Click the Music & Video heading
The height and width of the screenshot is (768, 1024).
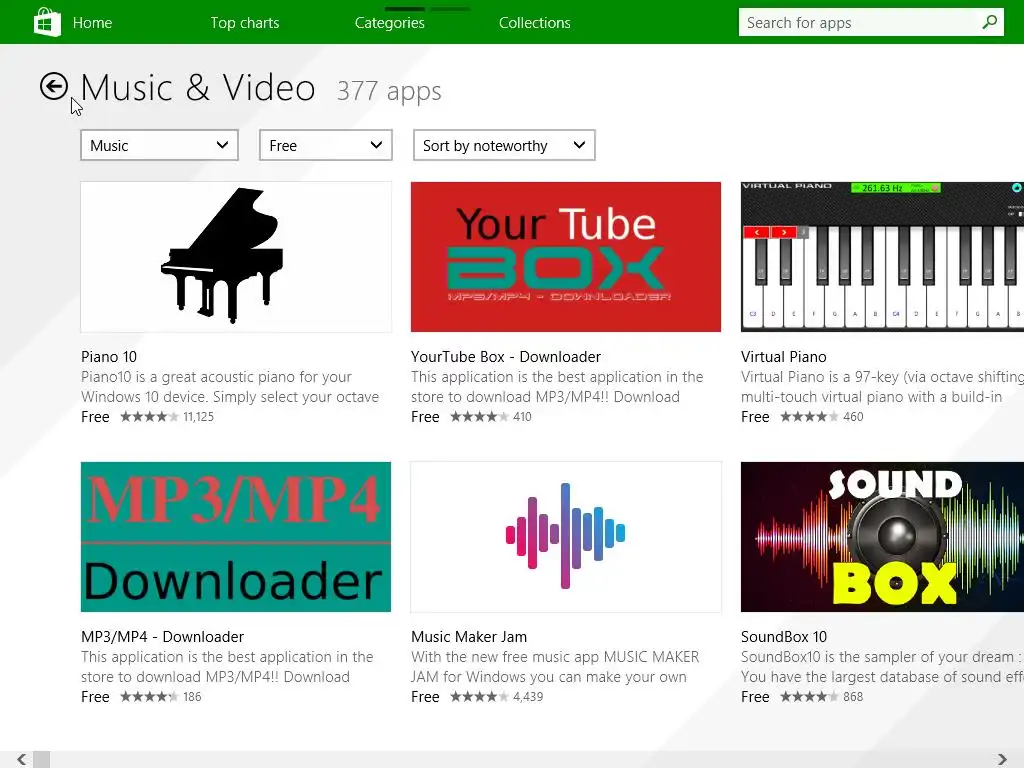(x=198, y=88)
